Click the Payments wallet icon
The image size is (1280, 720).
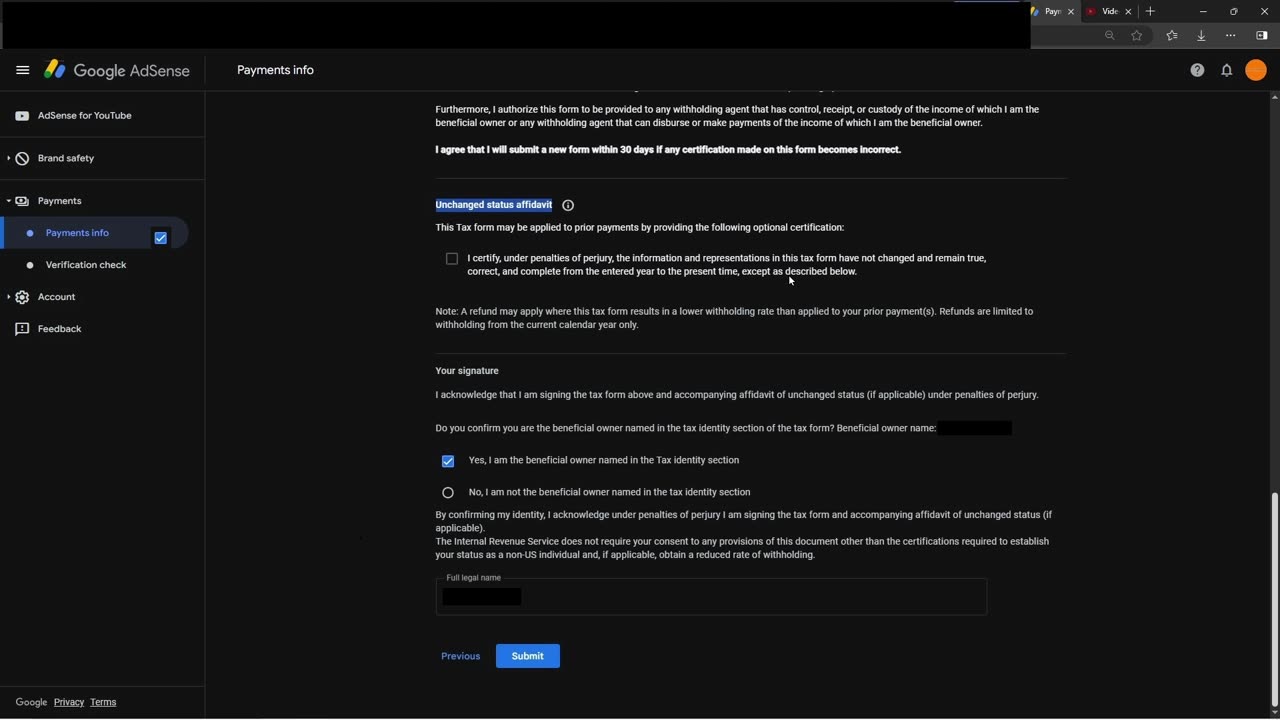[x=22, y=201]
